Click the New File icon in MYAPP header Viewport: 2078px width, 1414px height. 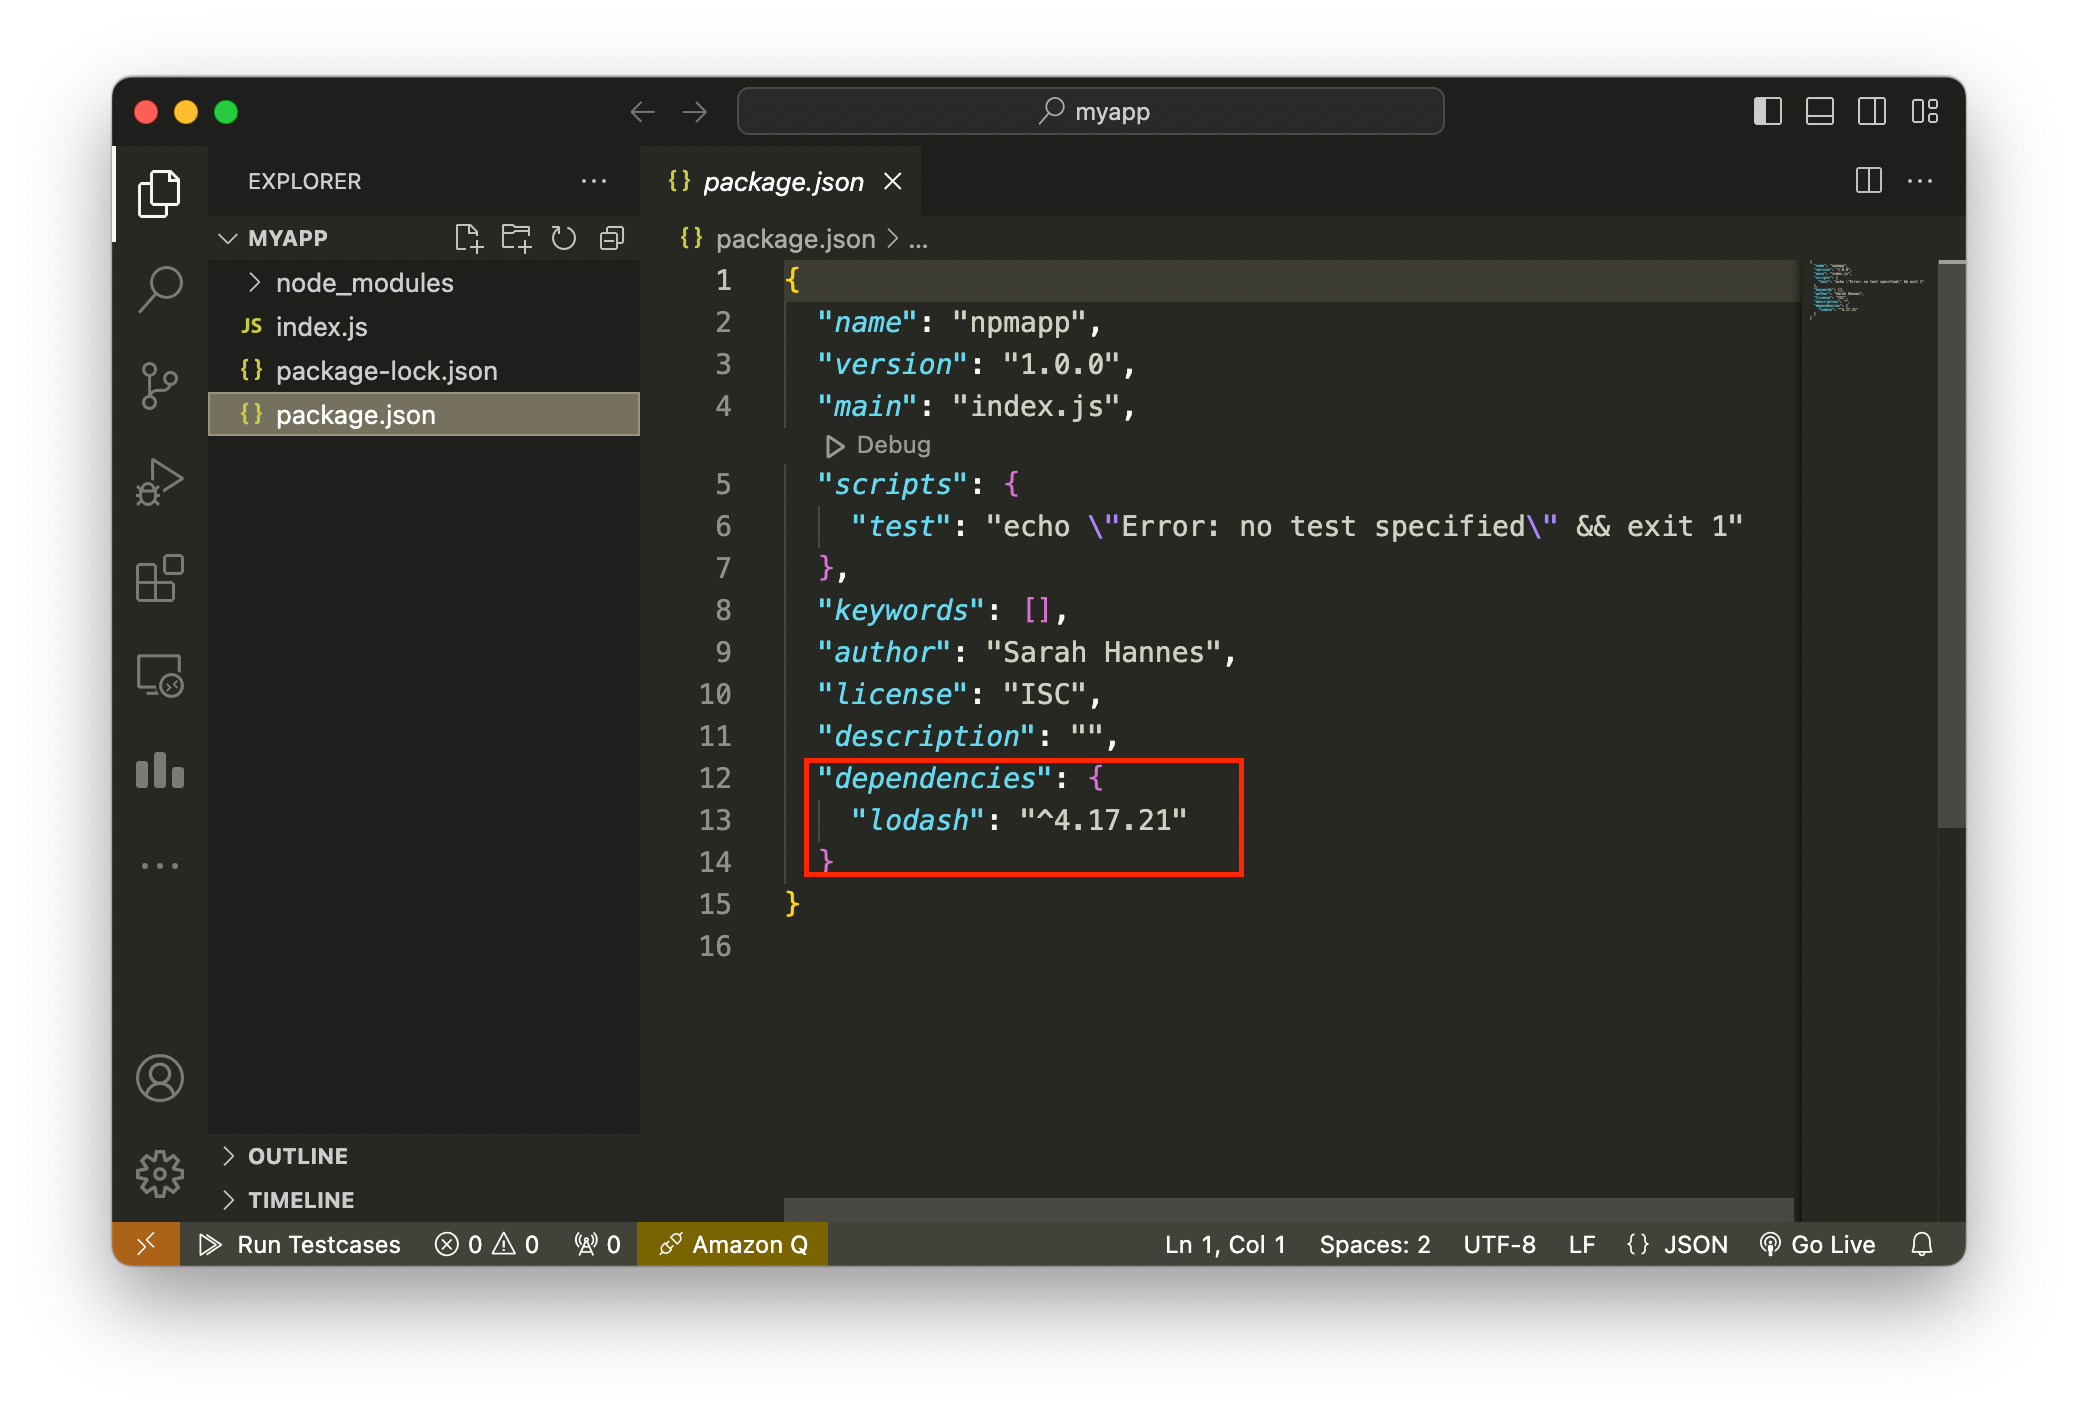click(468, 238)
